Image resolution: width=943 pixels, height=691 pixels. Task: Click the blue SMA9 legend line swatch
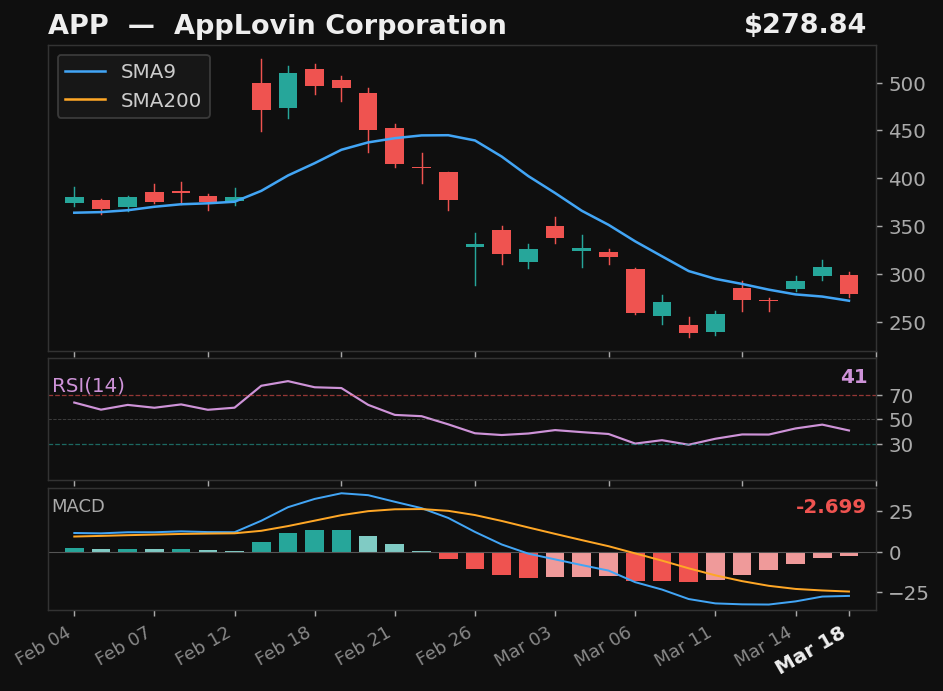[85, 72]
